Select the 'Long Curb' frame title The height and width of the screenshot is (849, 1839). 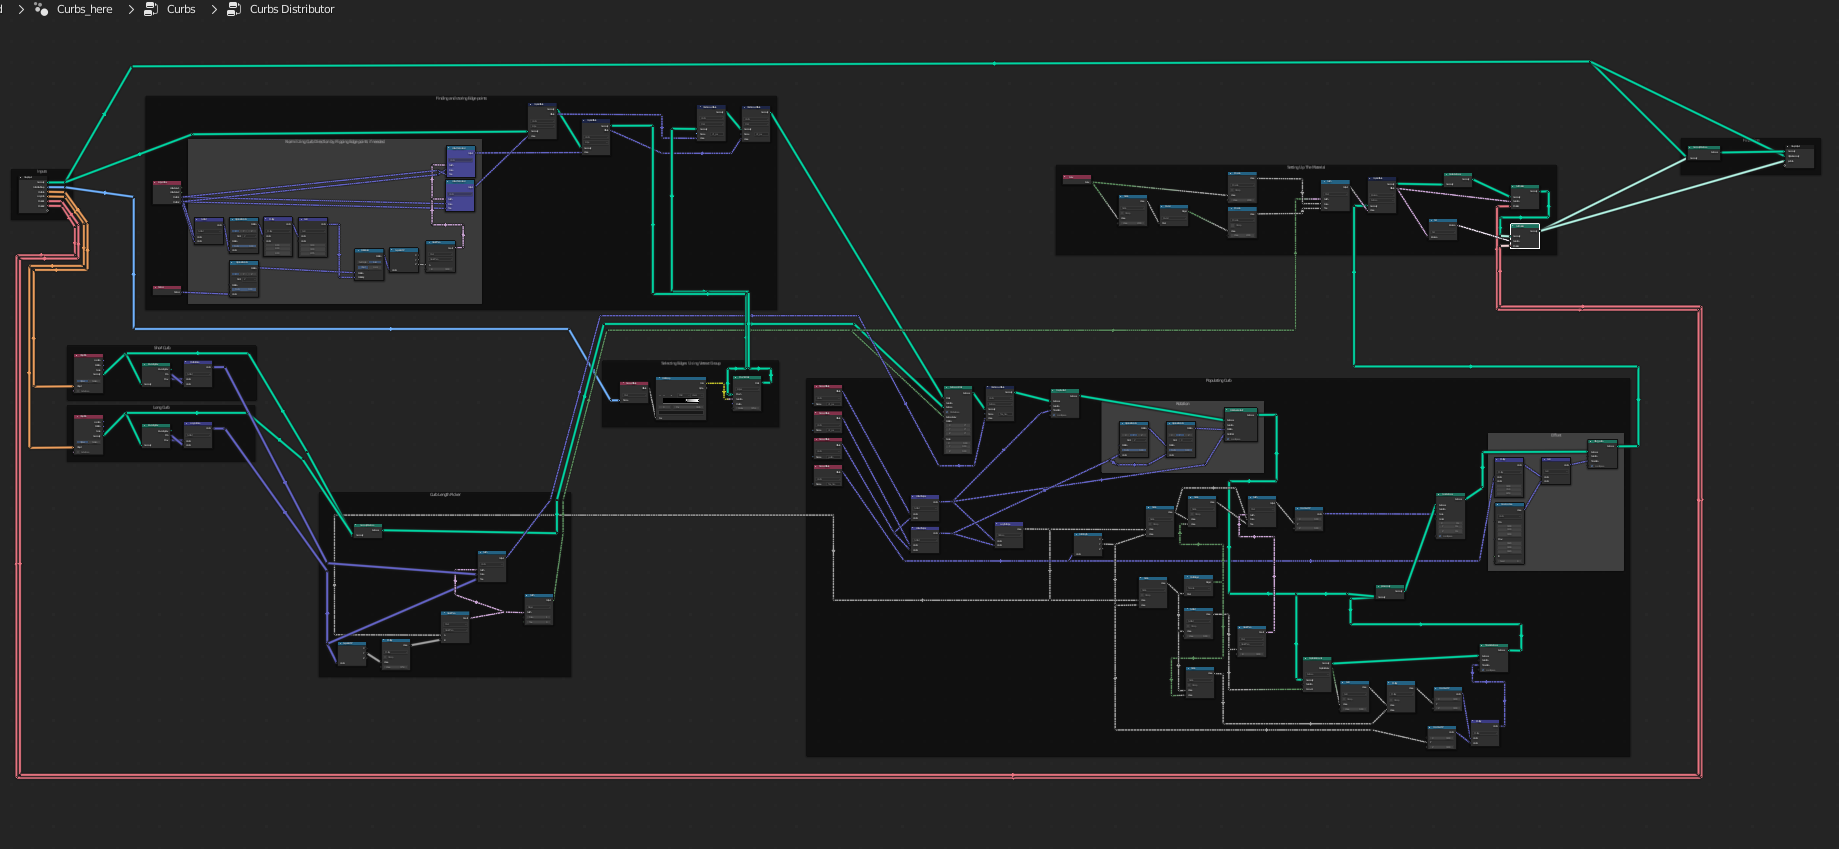161,408
